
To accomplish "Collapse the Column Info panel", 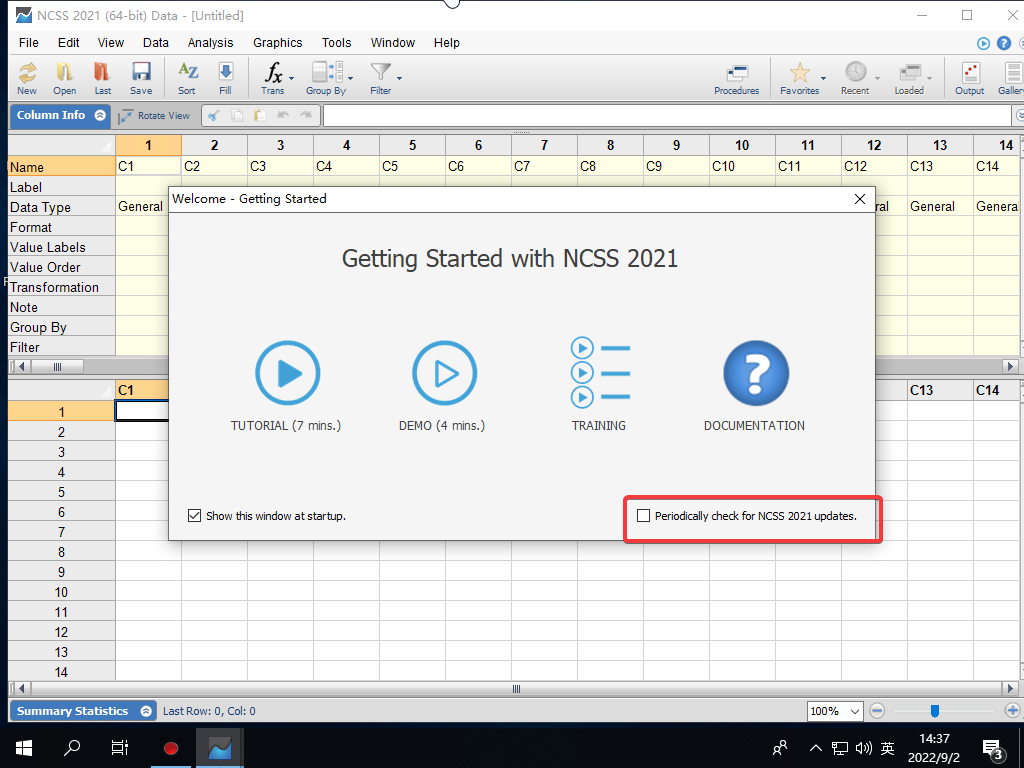I will click(100, 115).
